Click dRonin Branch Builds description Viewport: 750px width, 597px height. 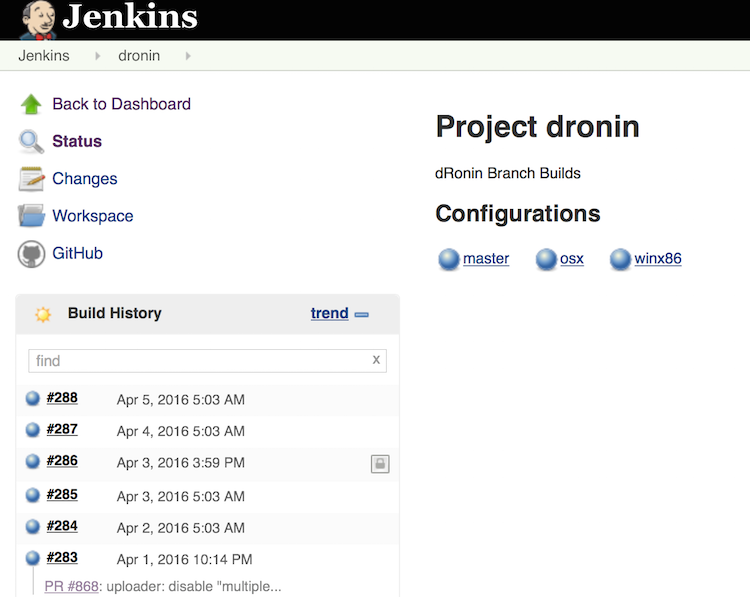(507, 173)
